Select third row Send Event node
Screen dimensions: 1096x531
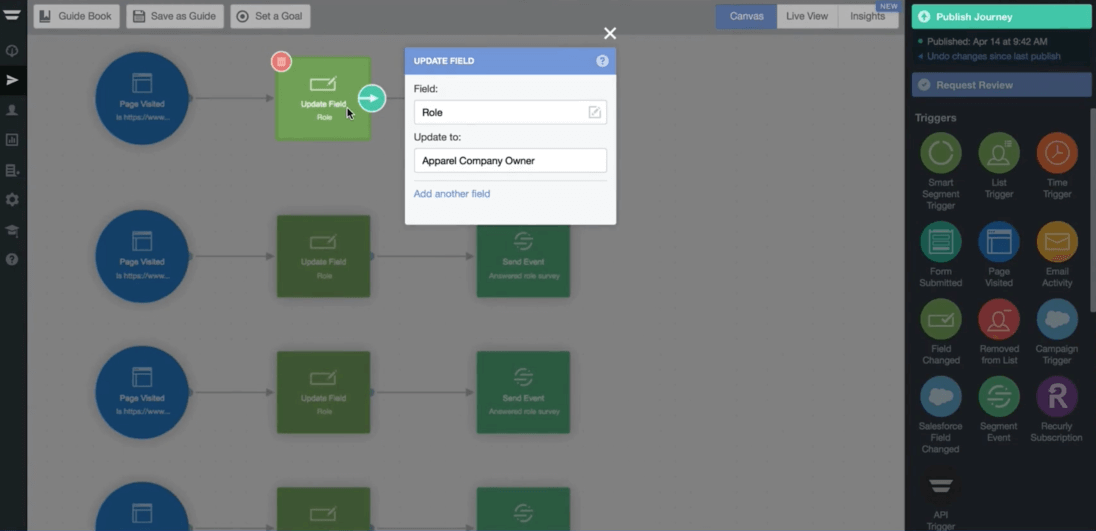click(523, 393)
